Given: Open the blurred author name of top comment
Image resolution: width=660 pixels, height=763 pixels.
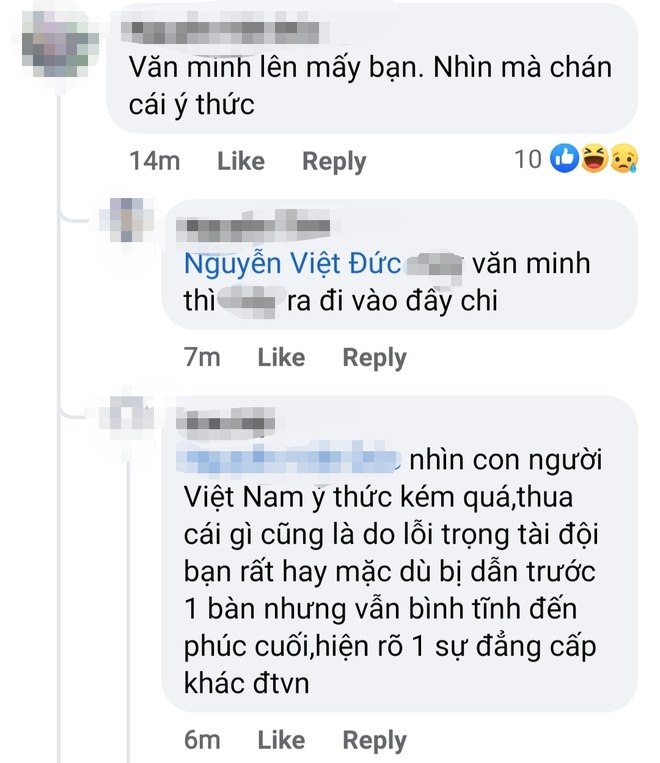Looking at the screenshot, I should (225, 31).
